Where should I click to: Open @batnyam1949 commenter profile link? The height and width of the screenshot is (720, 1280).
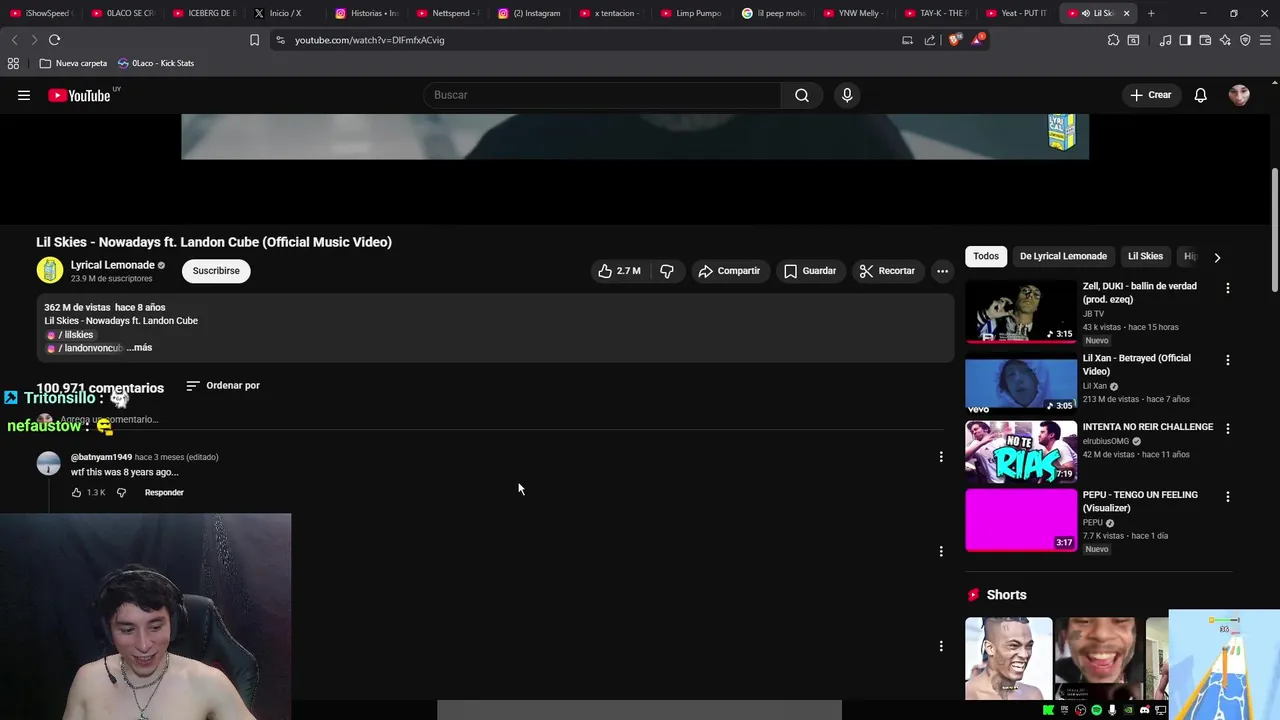(101, 457)
